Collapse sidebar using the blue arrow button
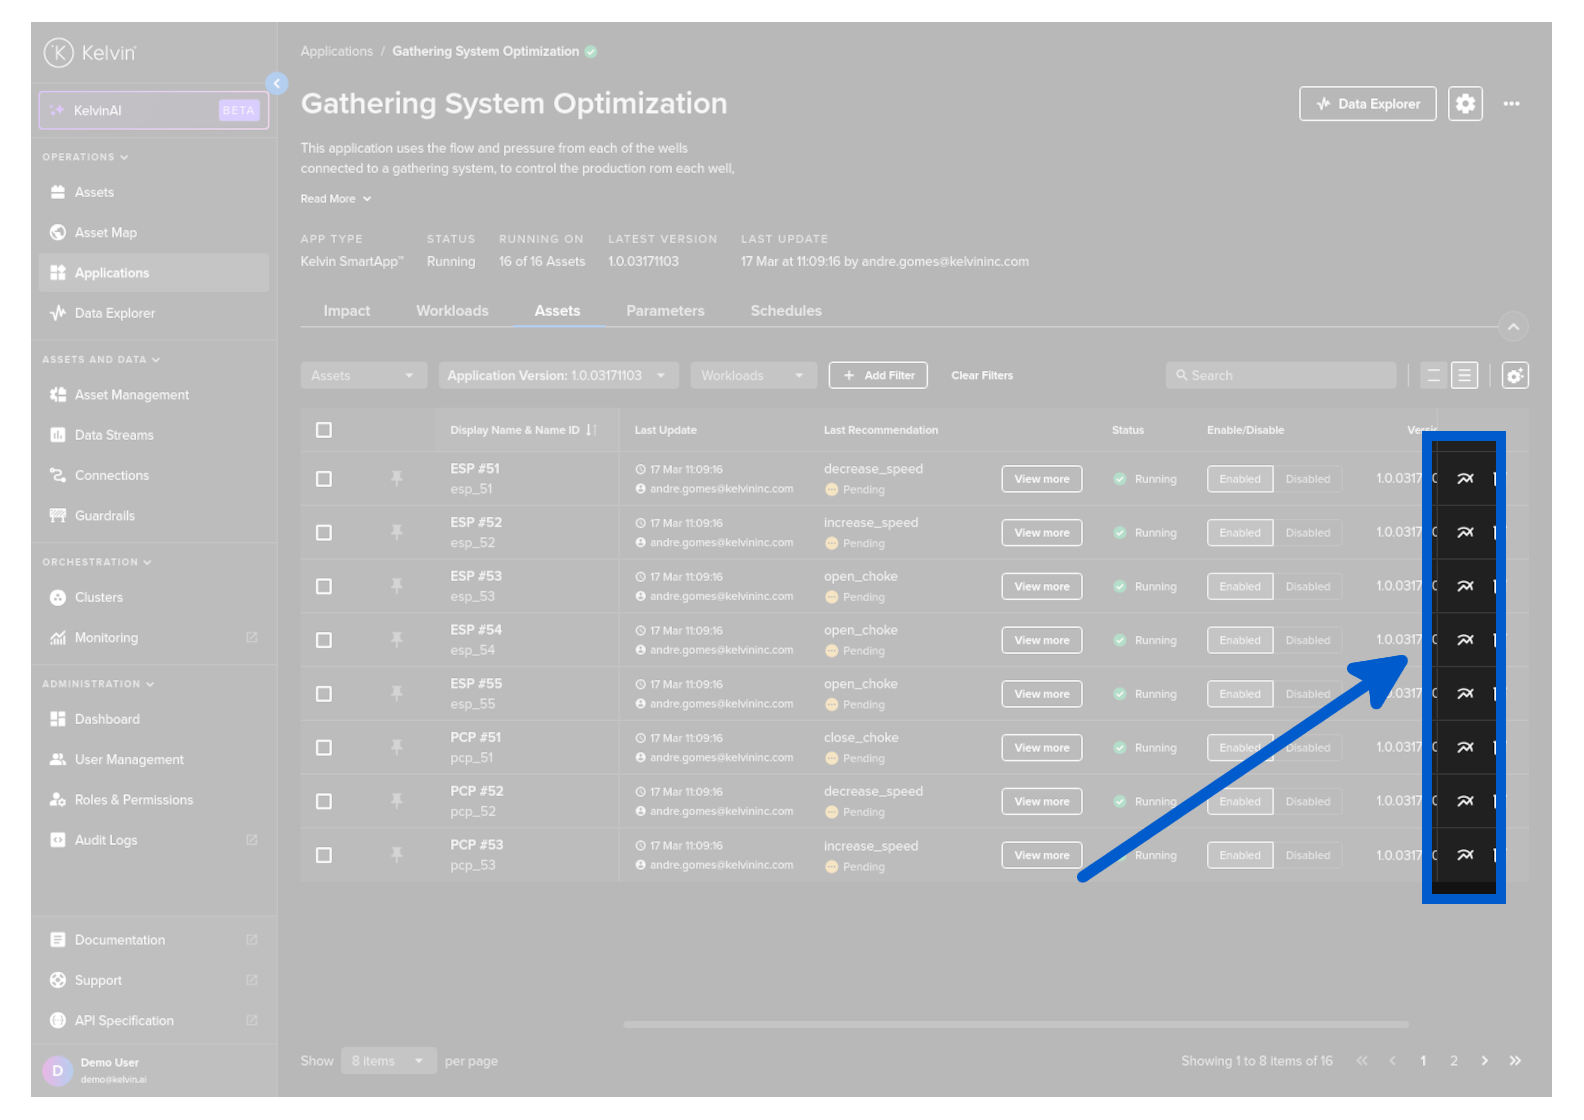 click(277, 84)
